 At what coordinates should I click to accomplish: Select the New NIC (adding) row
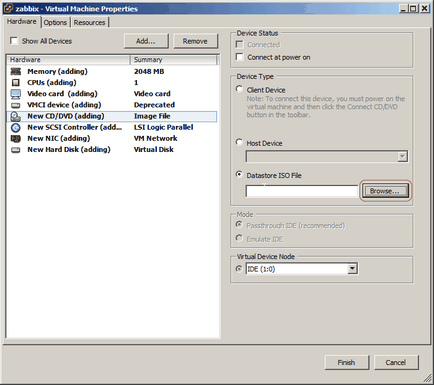pos(112,138)
